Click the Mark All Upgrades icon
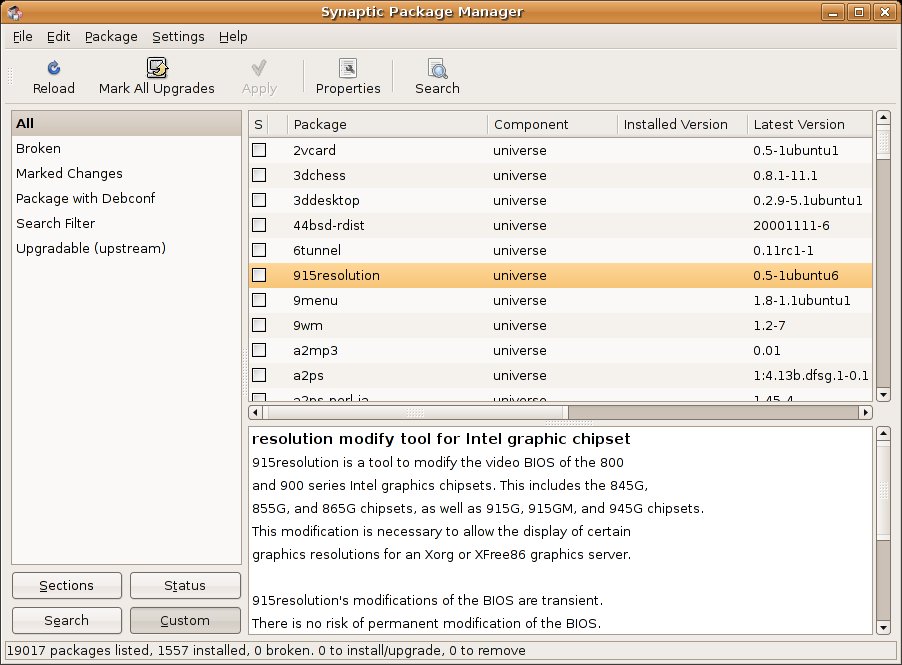The image size is (902, 665). tap(156, 68)
